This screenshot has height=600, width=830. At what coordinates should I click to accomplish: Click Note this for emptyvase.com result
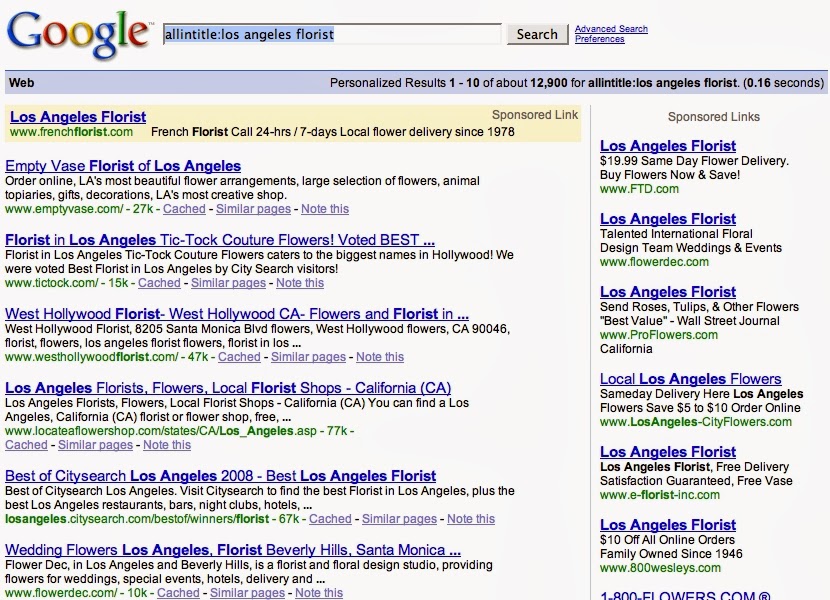pos(325,209)
